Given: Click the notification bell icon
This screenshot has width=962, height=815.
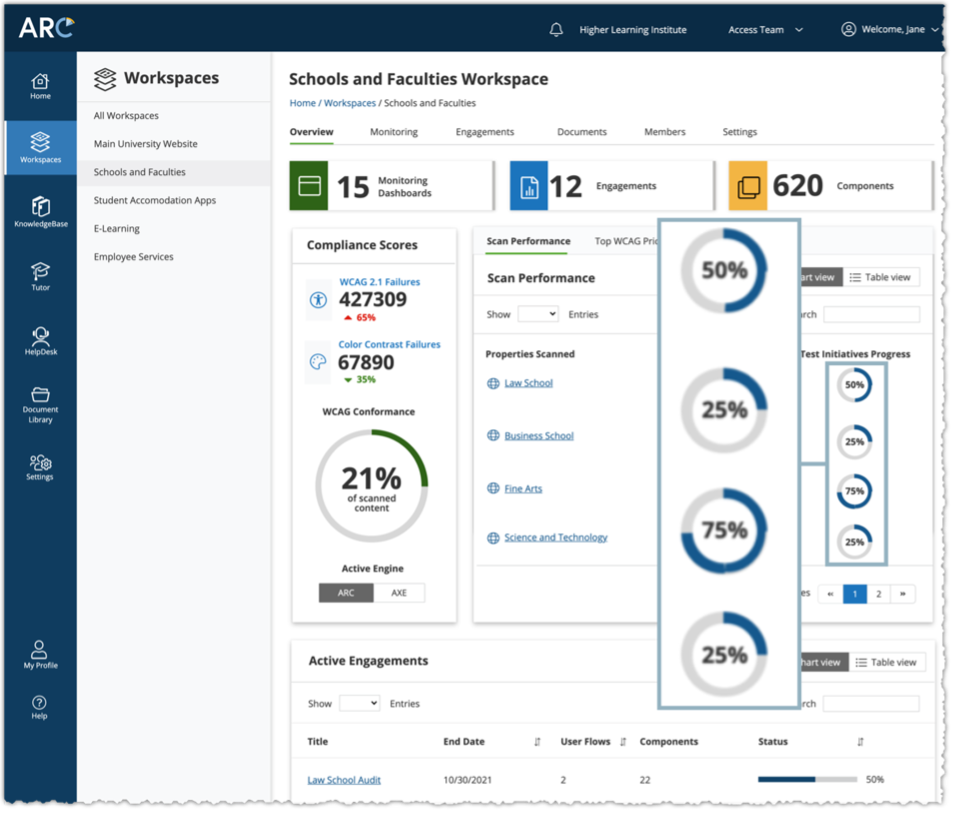Looking at the screenshot, I should click(x=556, y=30).
